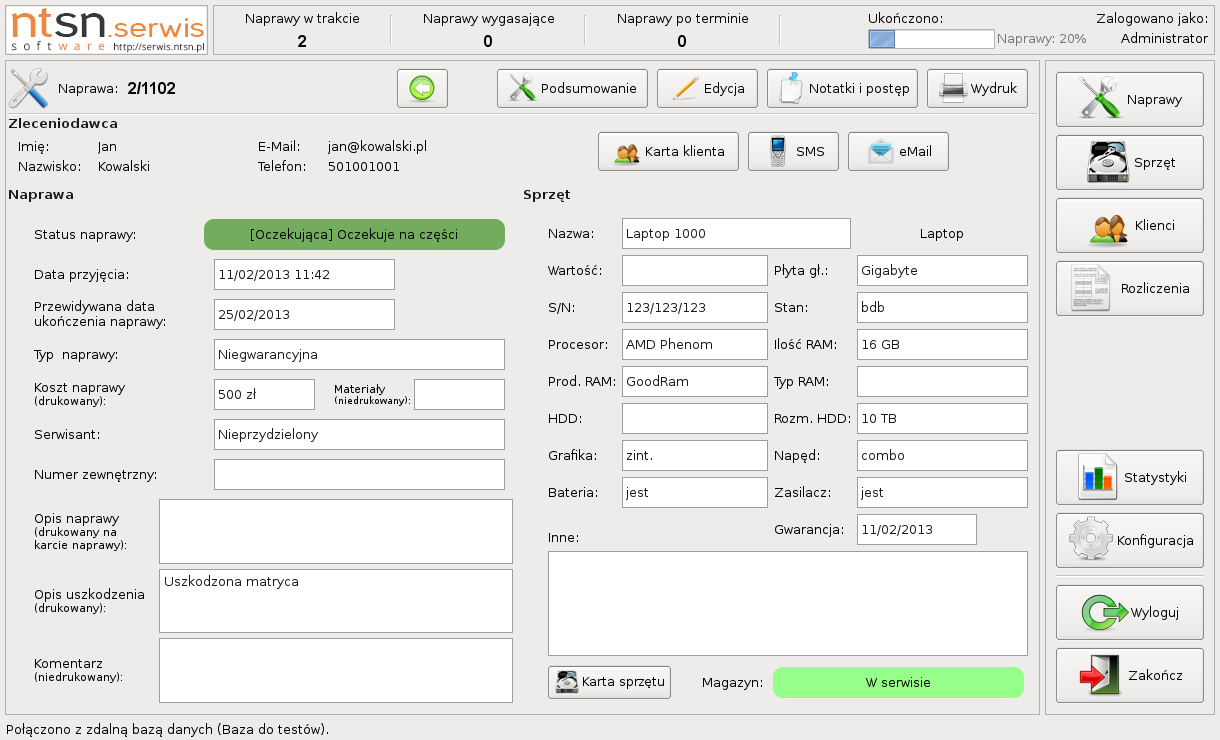The width and height of the screenshot is (1220, 740).
Task: Click the email address jan@kowalski.pl
Action: tap(377, 146)
